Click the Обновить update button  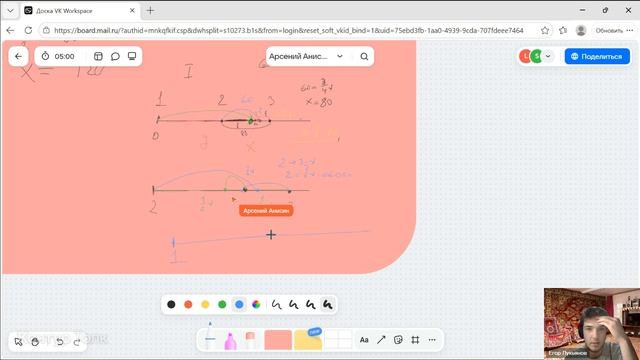pos(609,31)
